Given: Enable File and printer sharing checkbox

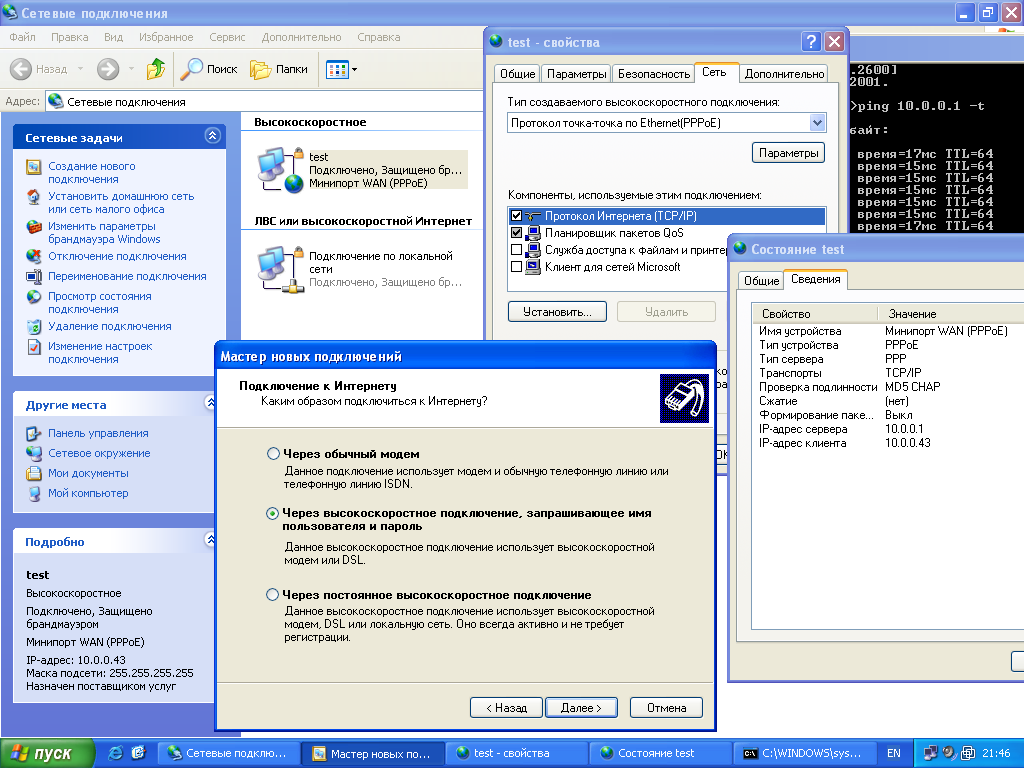Looking at the screenshot, I should pos(516,250).
